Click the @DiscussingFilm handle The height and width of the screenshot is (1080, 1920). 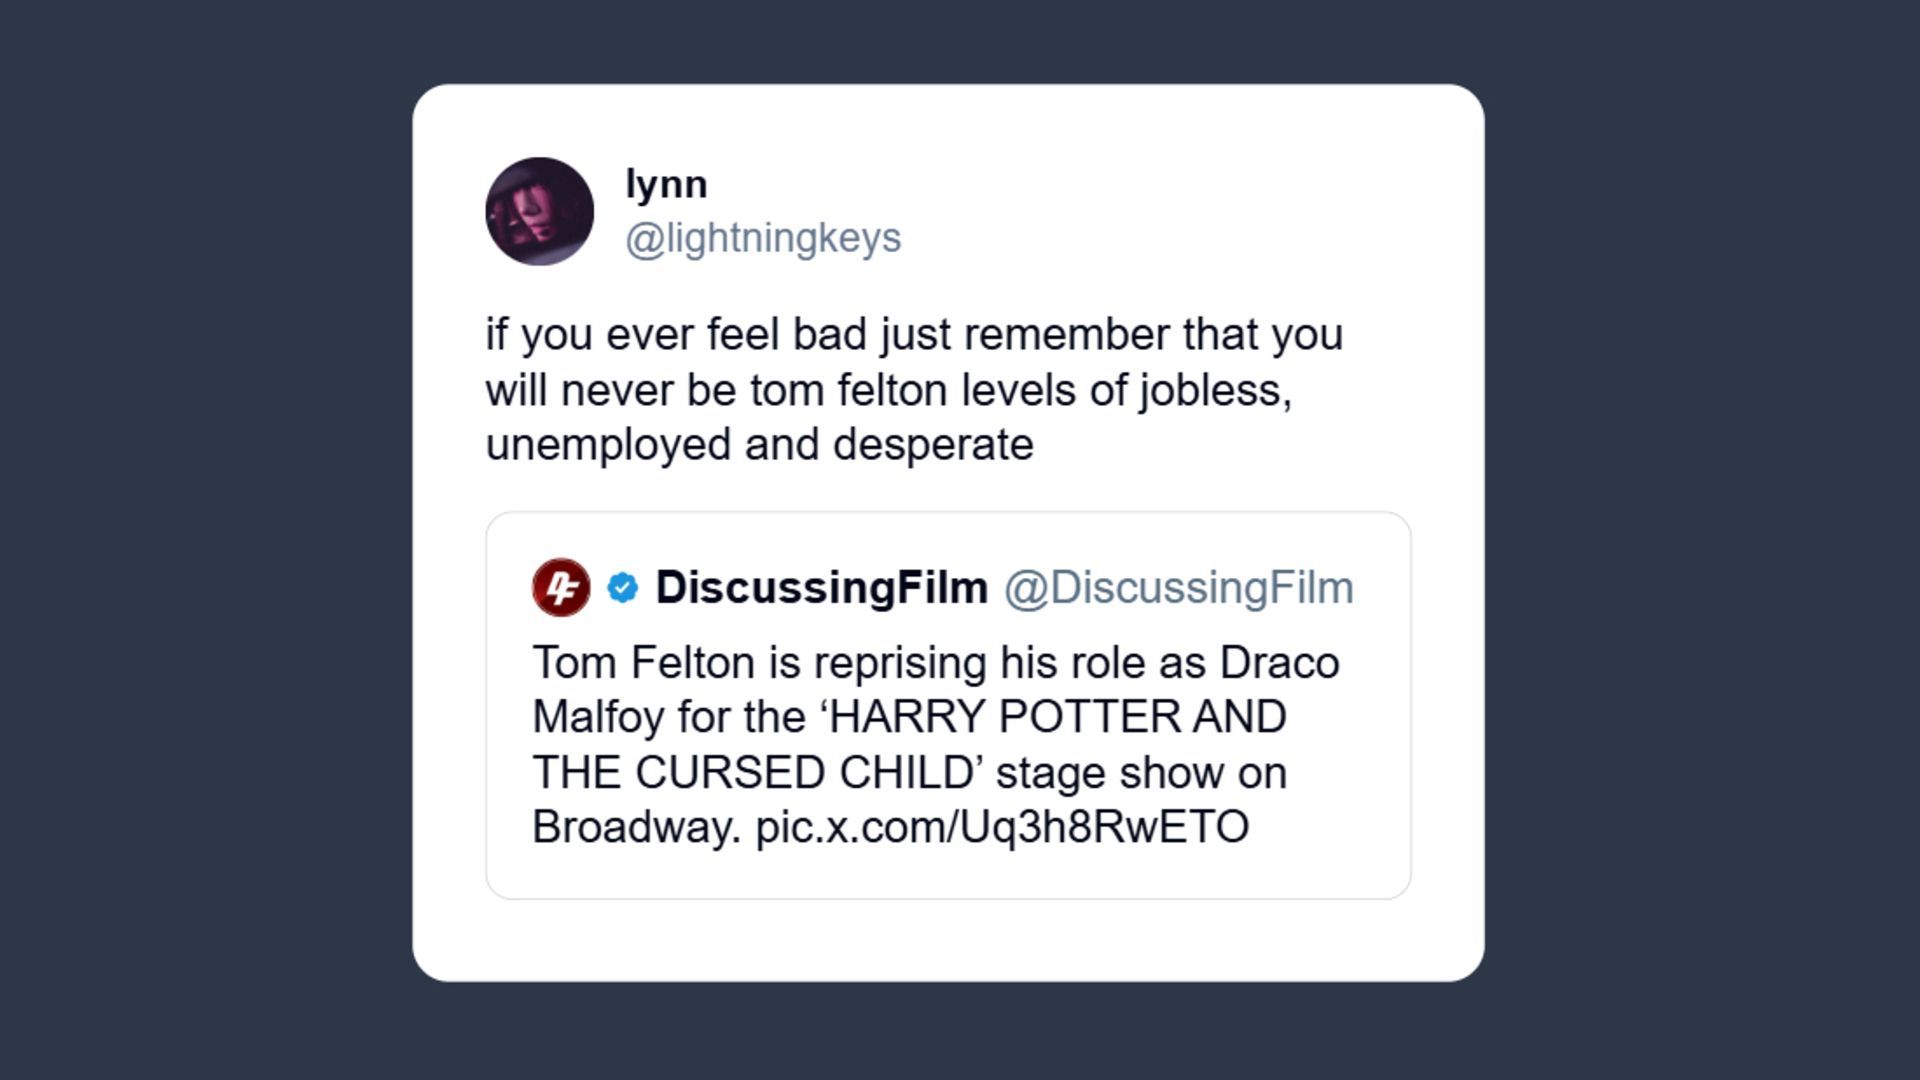(x=1178, y=588)
